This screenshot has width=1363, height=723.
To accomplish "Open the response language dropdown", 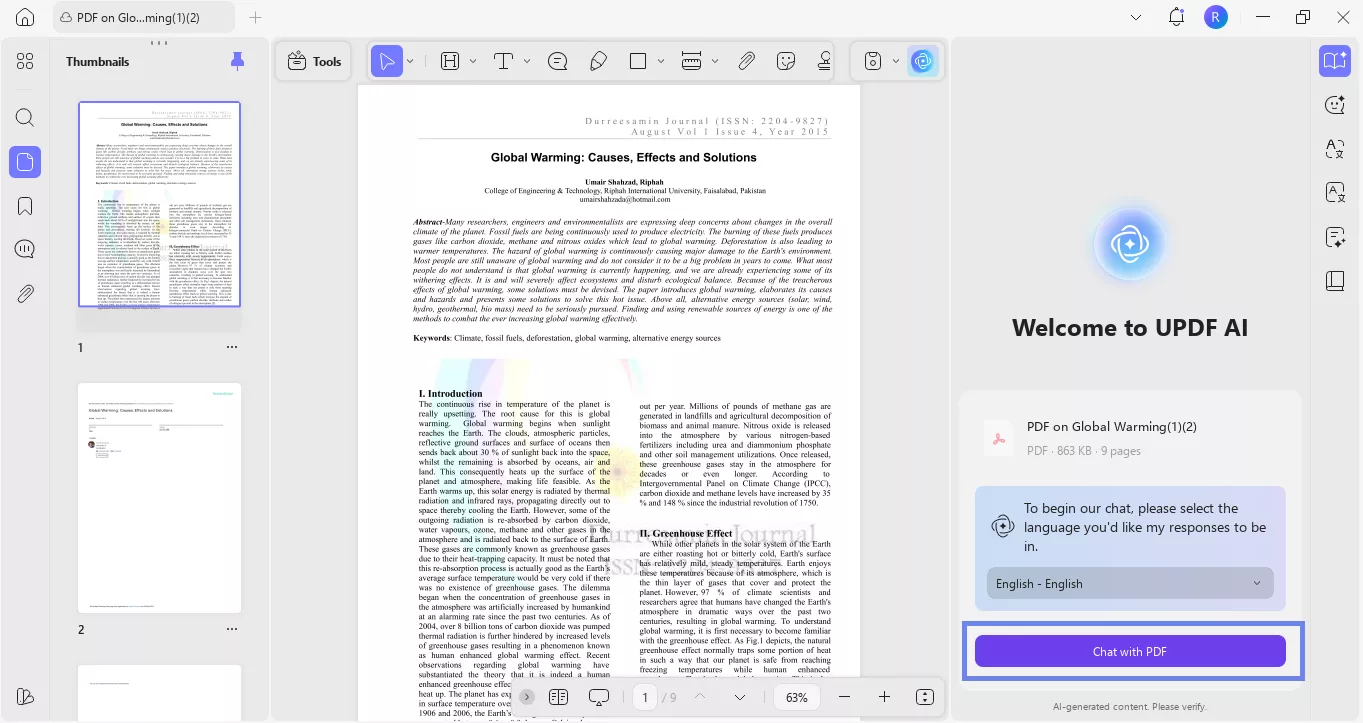I will pyautogui.click(x=1129, y=583).
